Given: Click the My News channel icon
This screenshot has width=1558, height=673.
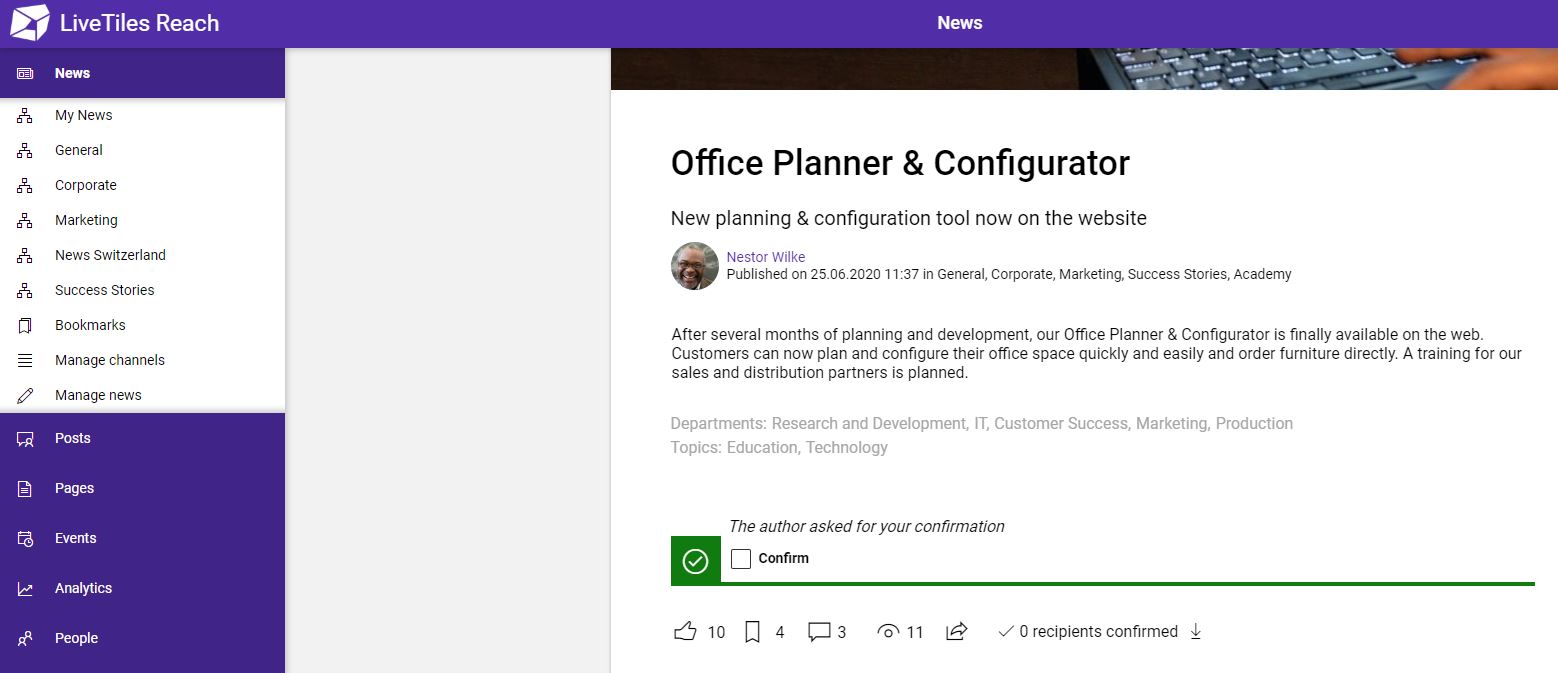Looking at the screenshot, I should pos(25,115).
